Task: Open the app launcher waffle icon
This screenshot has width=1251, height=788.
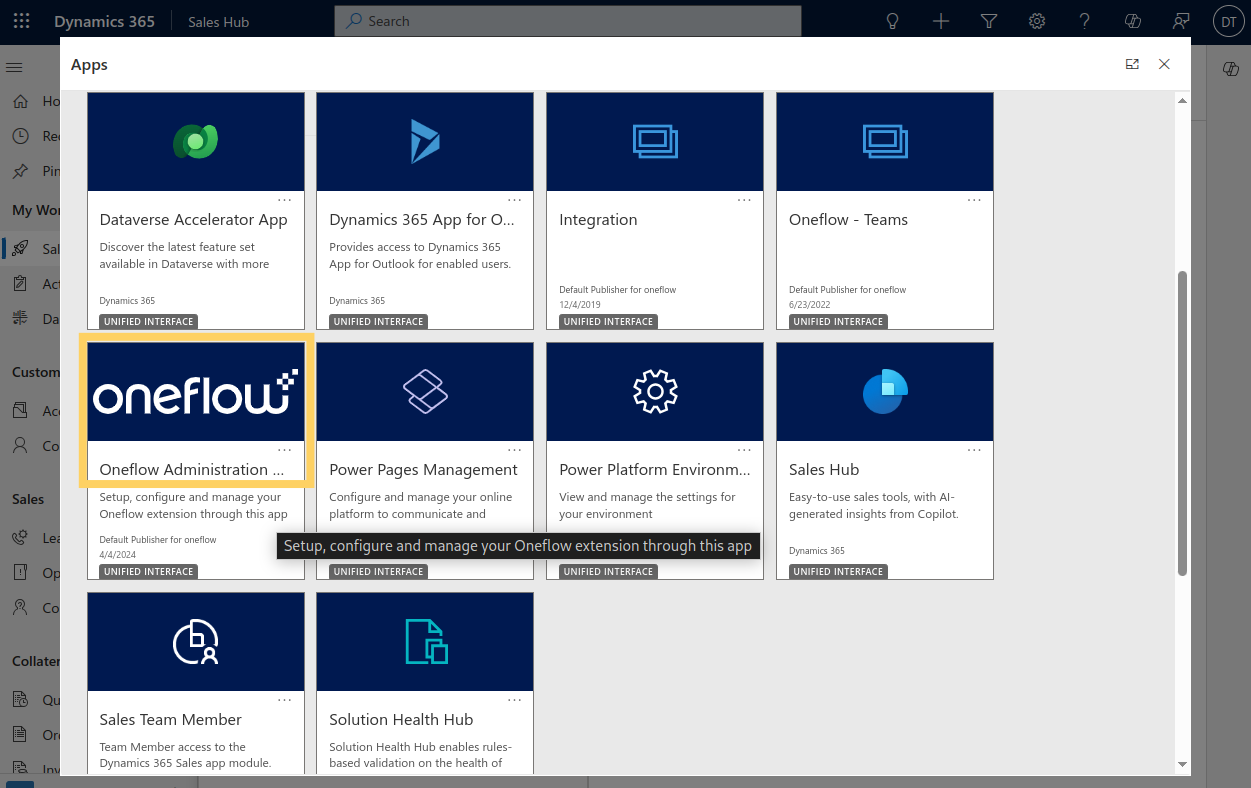Action: coord(21,21)
